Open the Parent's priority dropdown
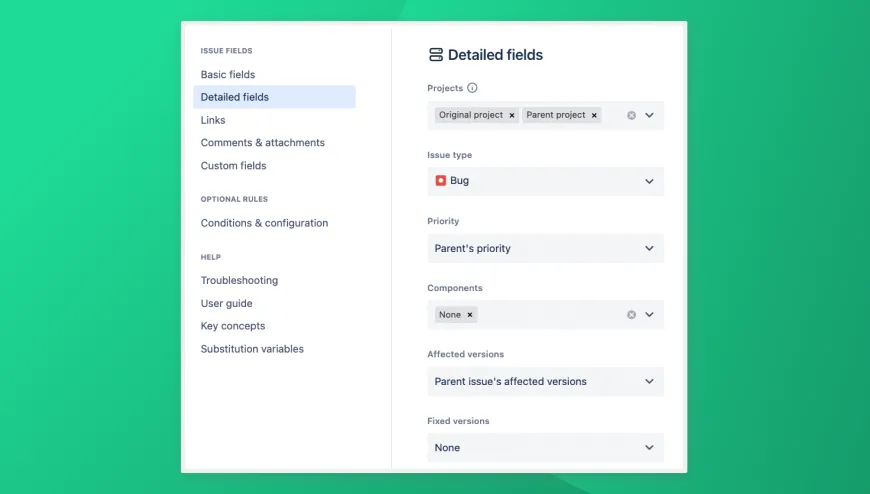The image size is (870, 494). [x=545, y=248]
